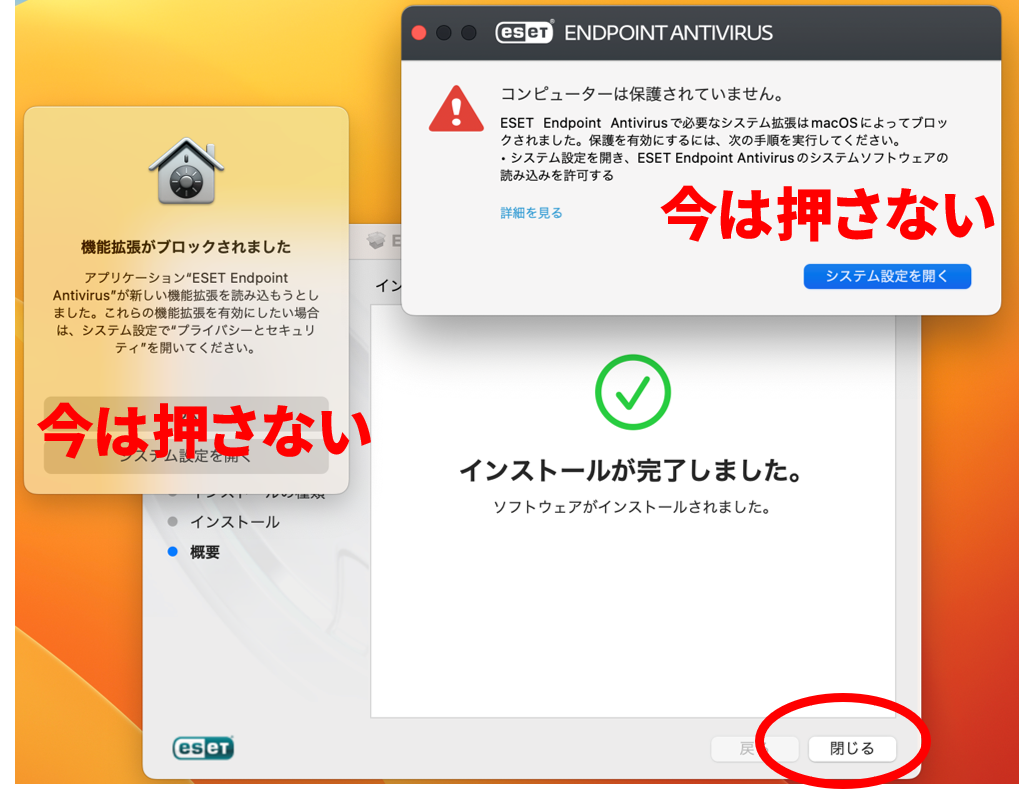This screenshot has width=1033, height=789.
Task: Click the gray bullet beside インストール
Action: click(173, 522)
